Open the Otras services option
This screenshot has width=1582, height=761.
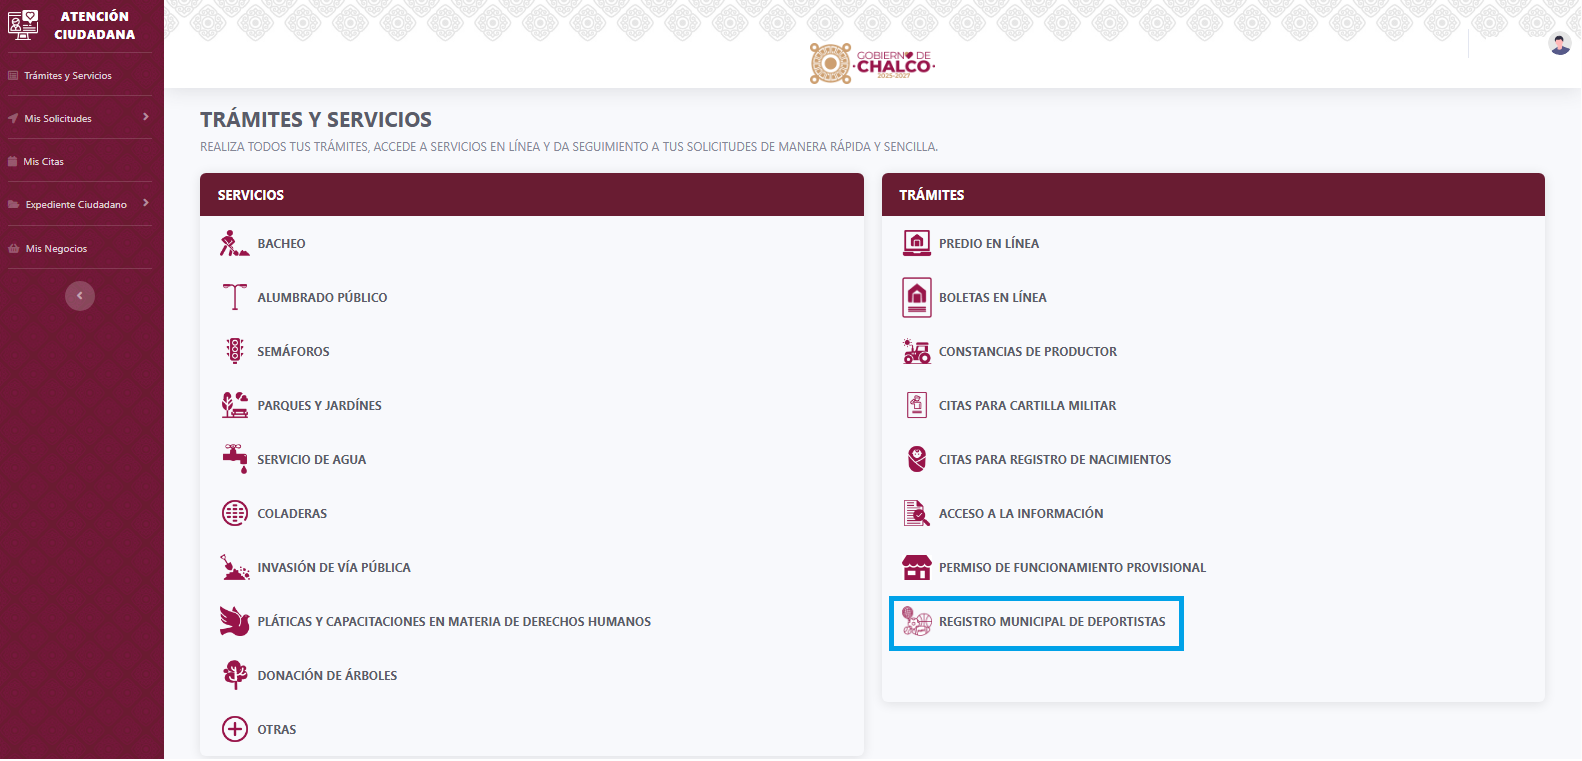(277, 729)
